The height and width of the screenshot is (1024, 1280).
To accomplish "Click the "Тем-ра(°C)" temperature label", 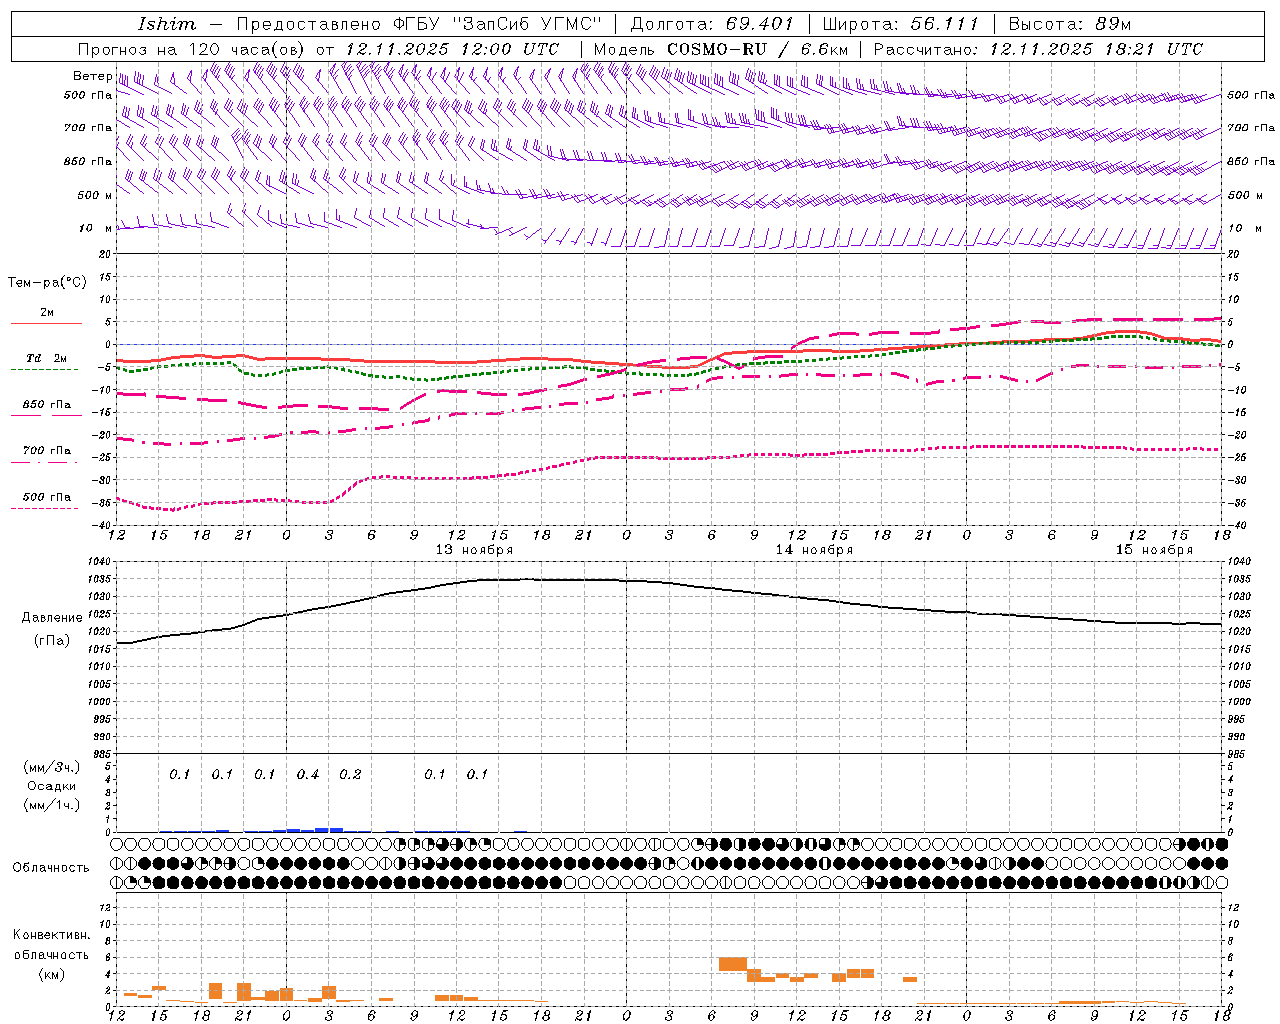I will pyautogui.click(x=48, y=283).
